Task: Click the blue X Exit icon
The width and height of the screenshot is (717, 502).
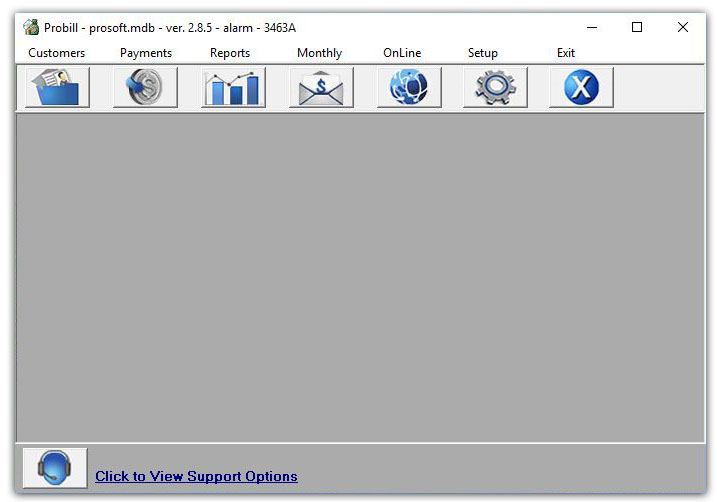Action: pyautogui.click(x=581, y=87)
